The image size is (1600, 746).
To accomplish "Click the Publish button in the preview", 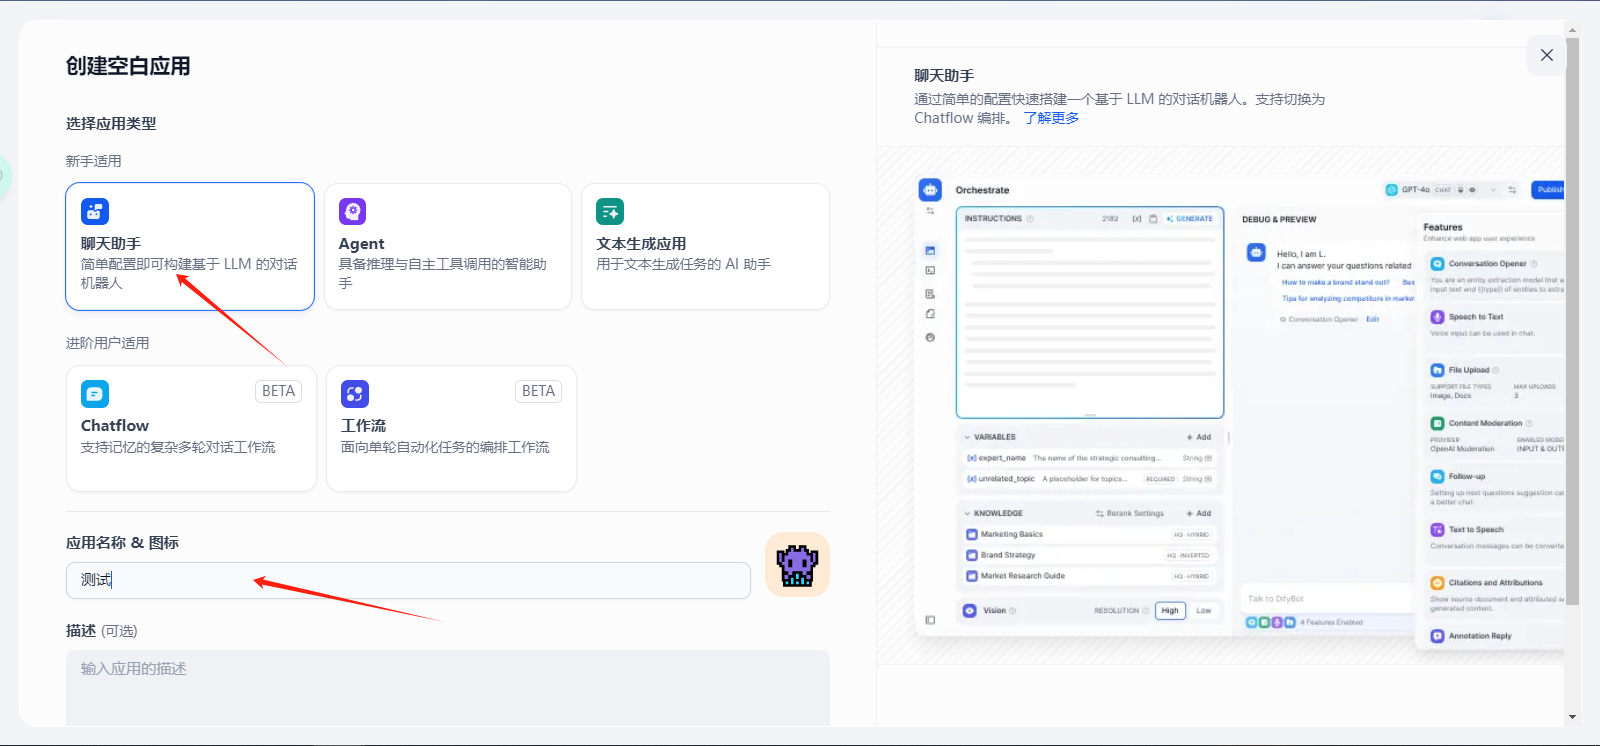I will point(1548,190).
